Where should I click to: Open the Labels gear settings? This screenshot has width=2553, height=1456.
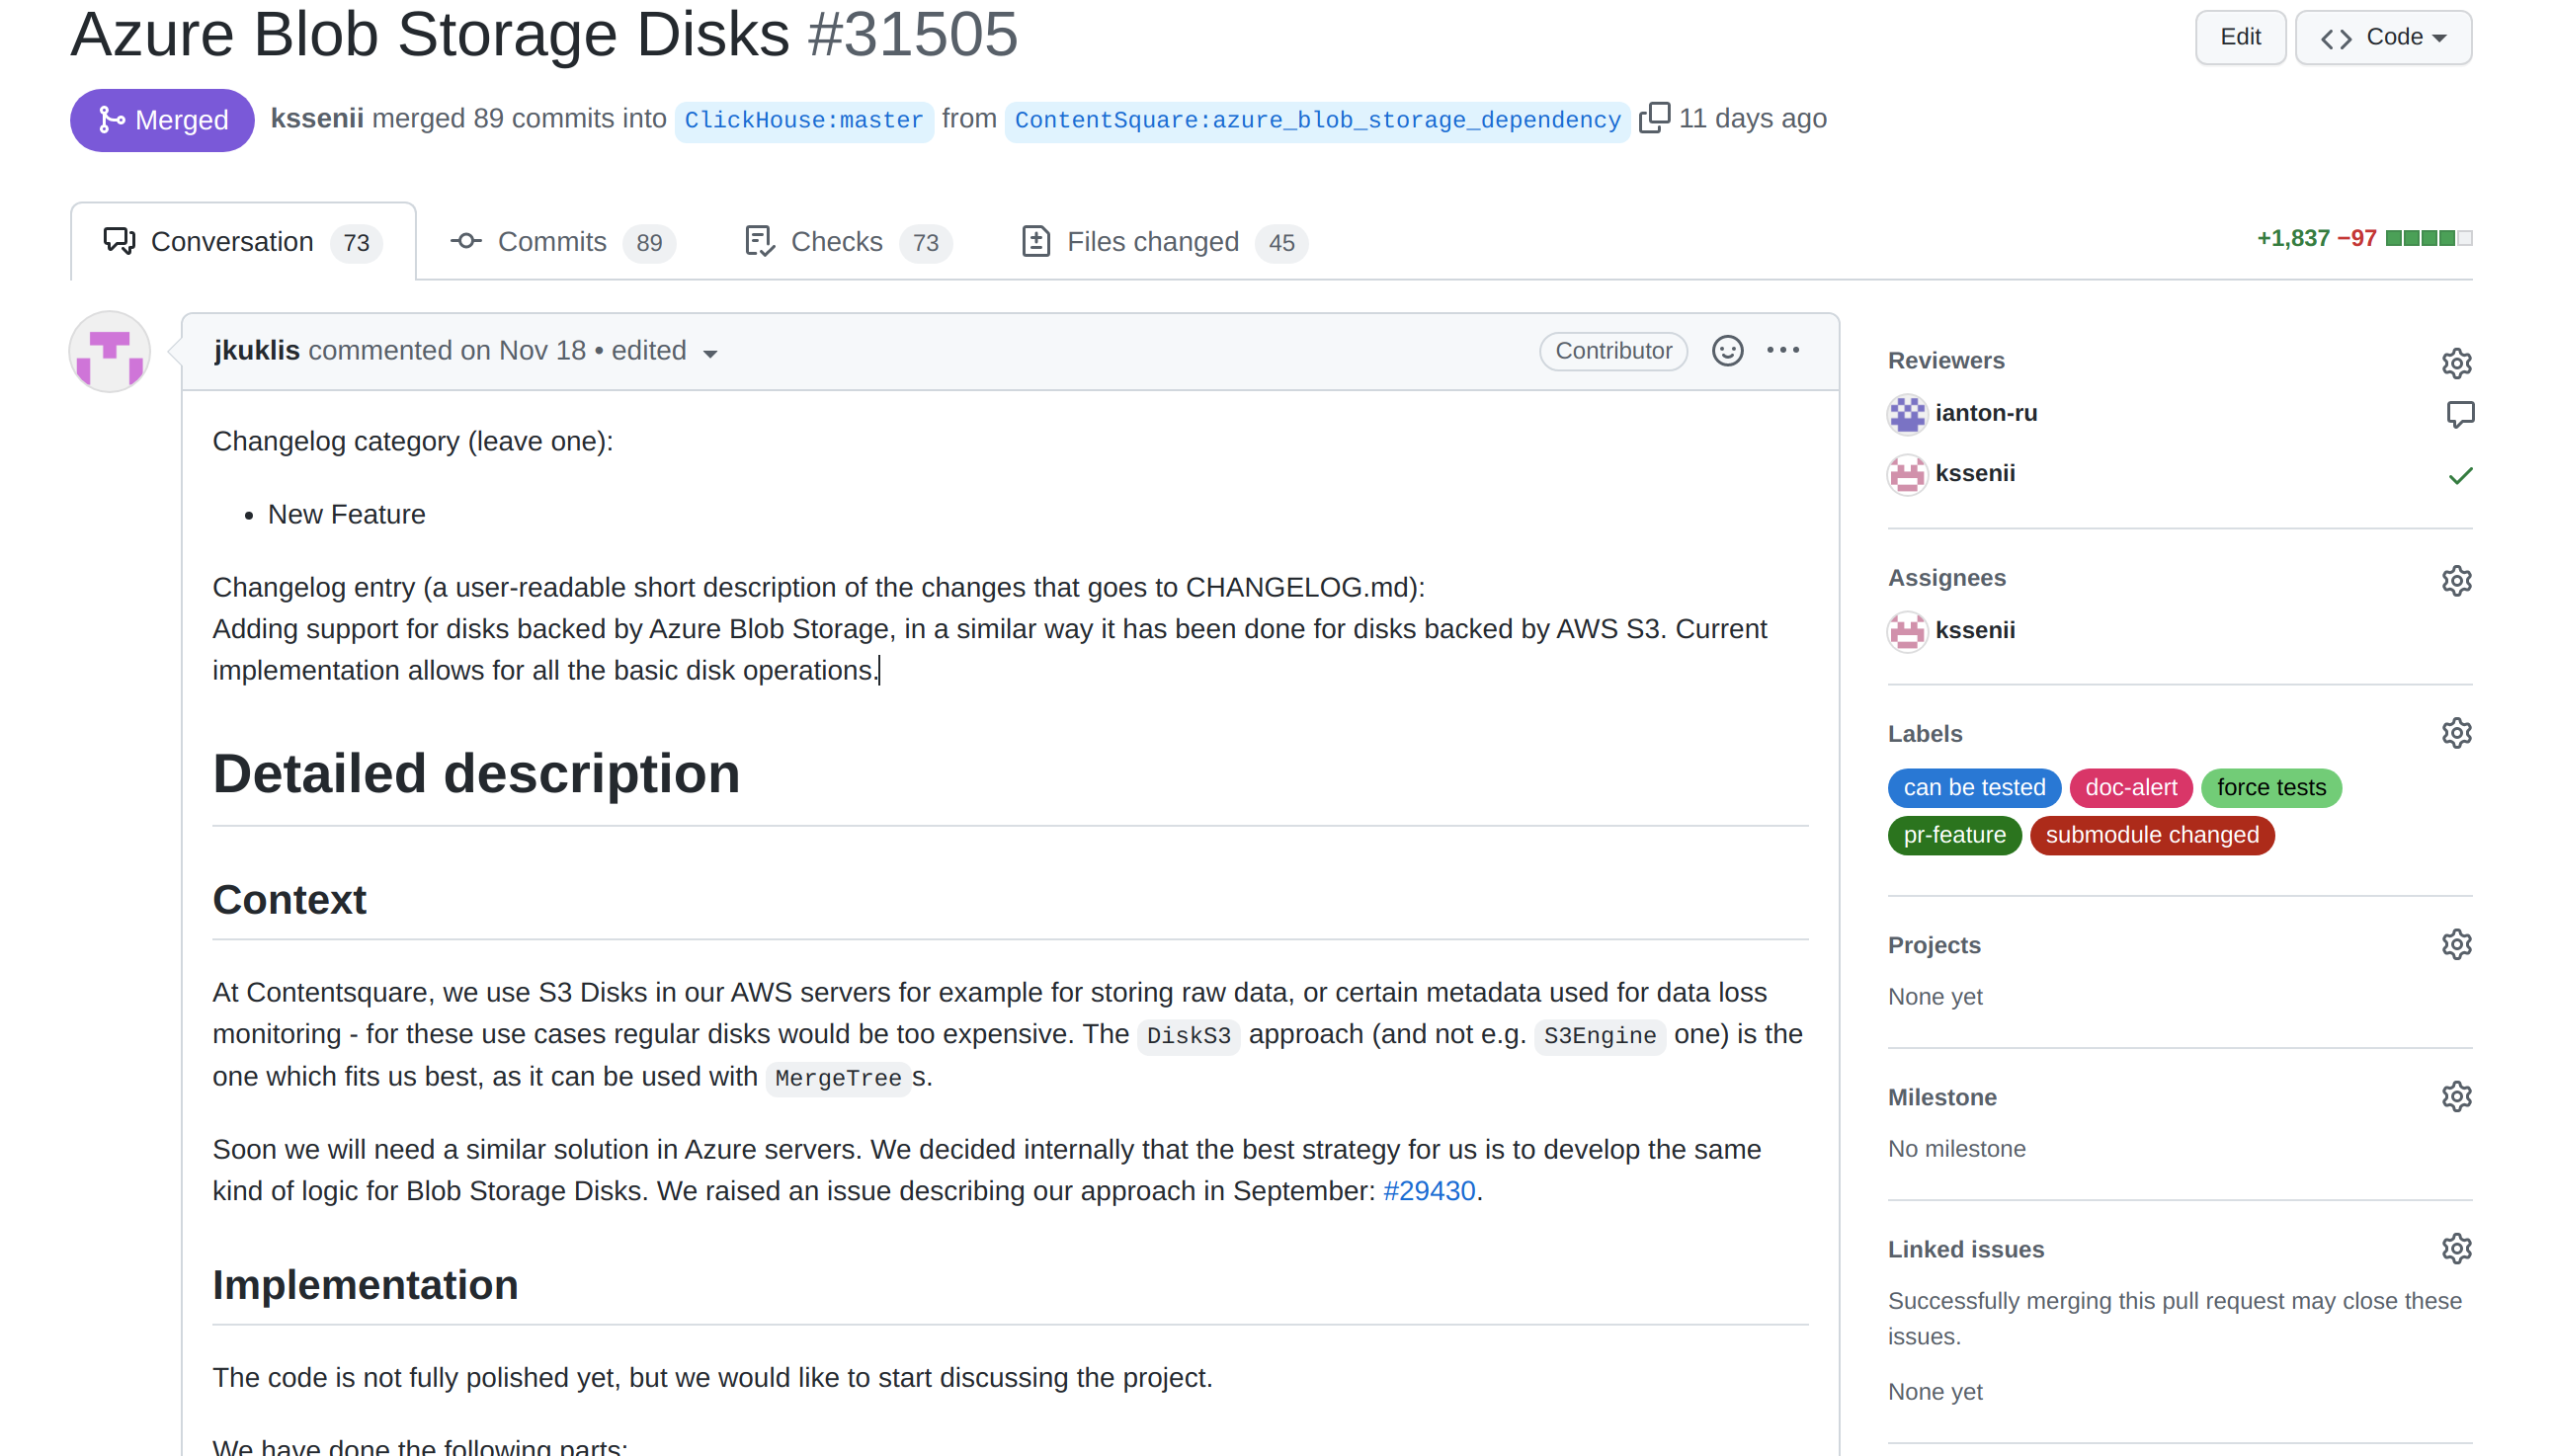(x=2455, y=733)
